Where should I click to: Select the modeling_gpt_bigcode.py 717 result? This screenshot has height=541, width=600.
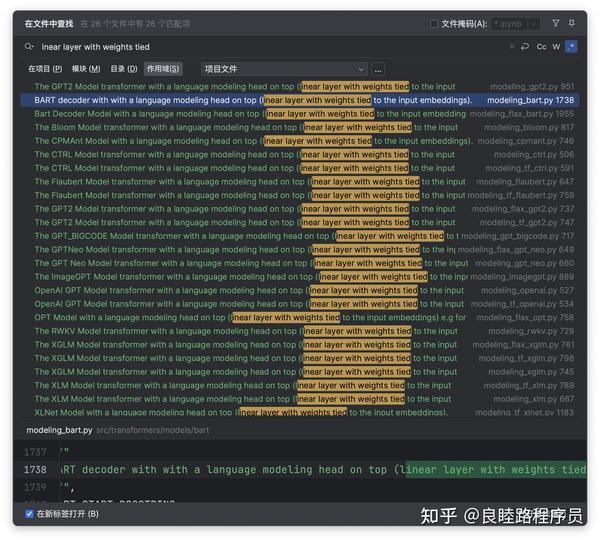[300, 236]
